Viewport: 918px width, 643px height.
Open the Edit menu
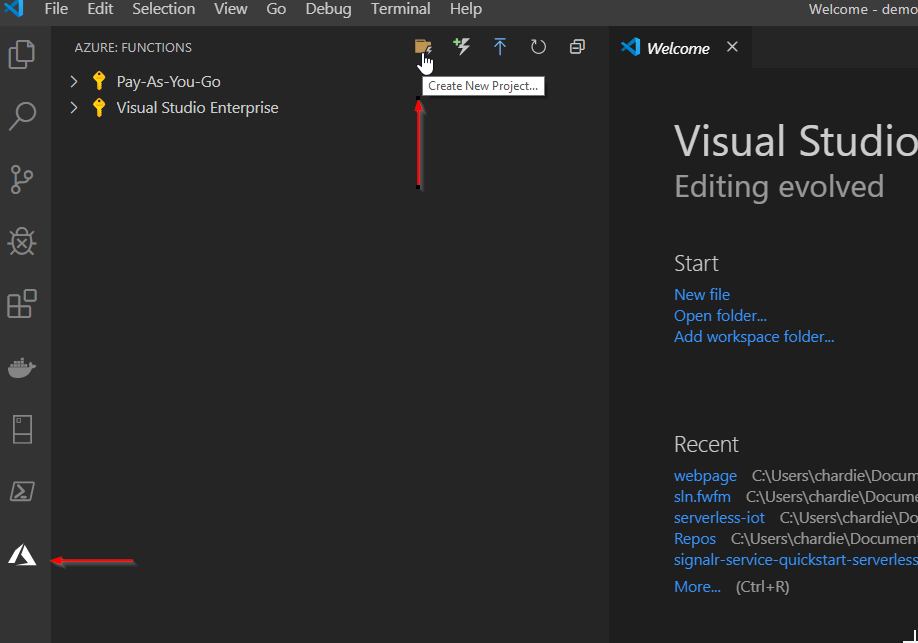coord(100,9)
